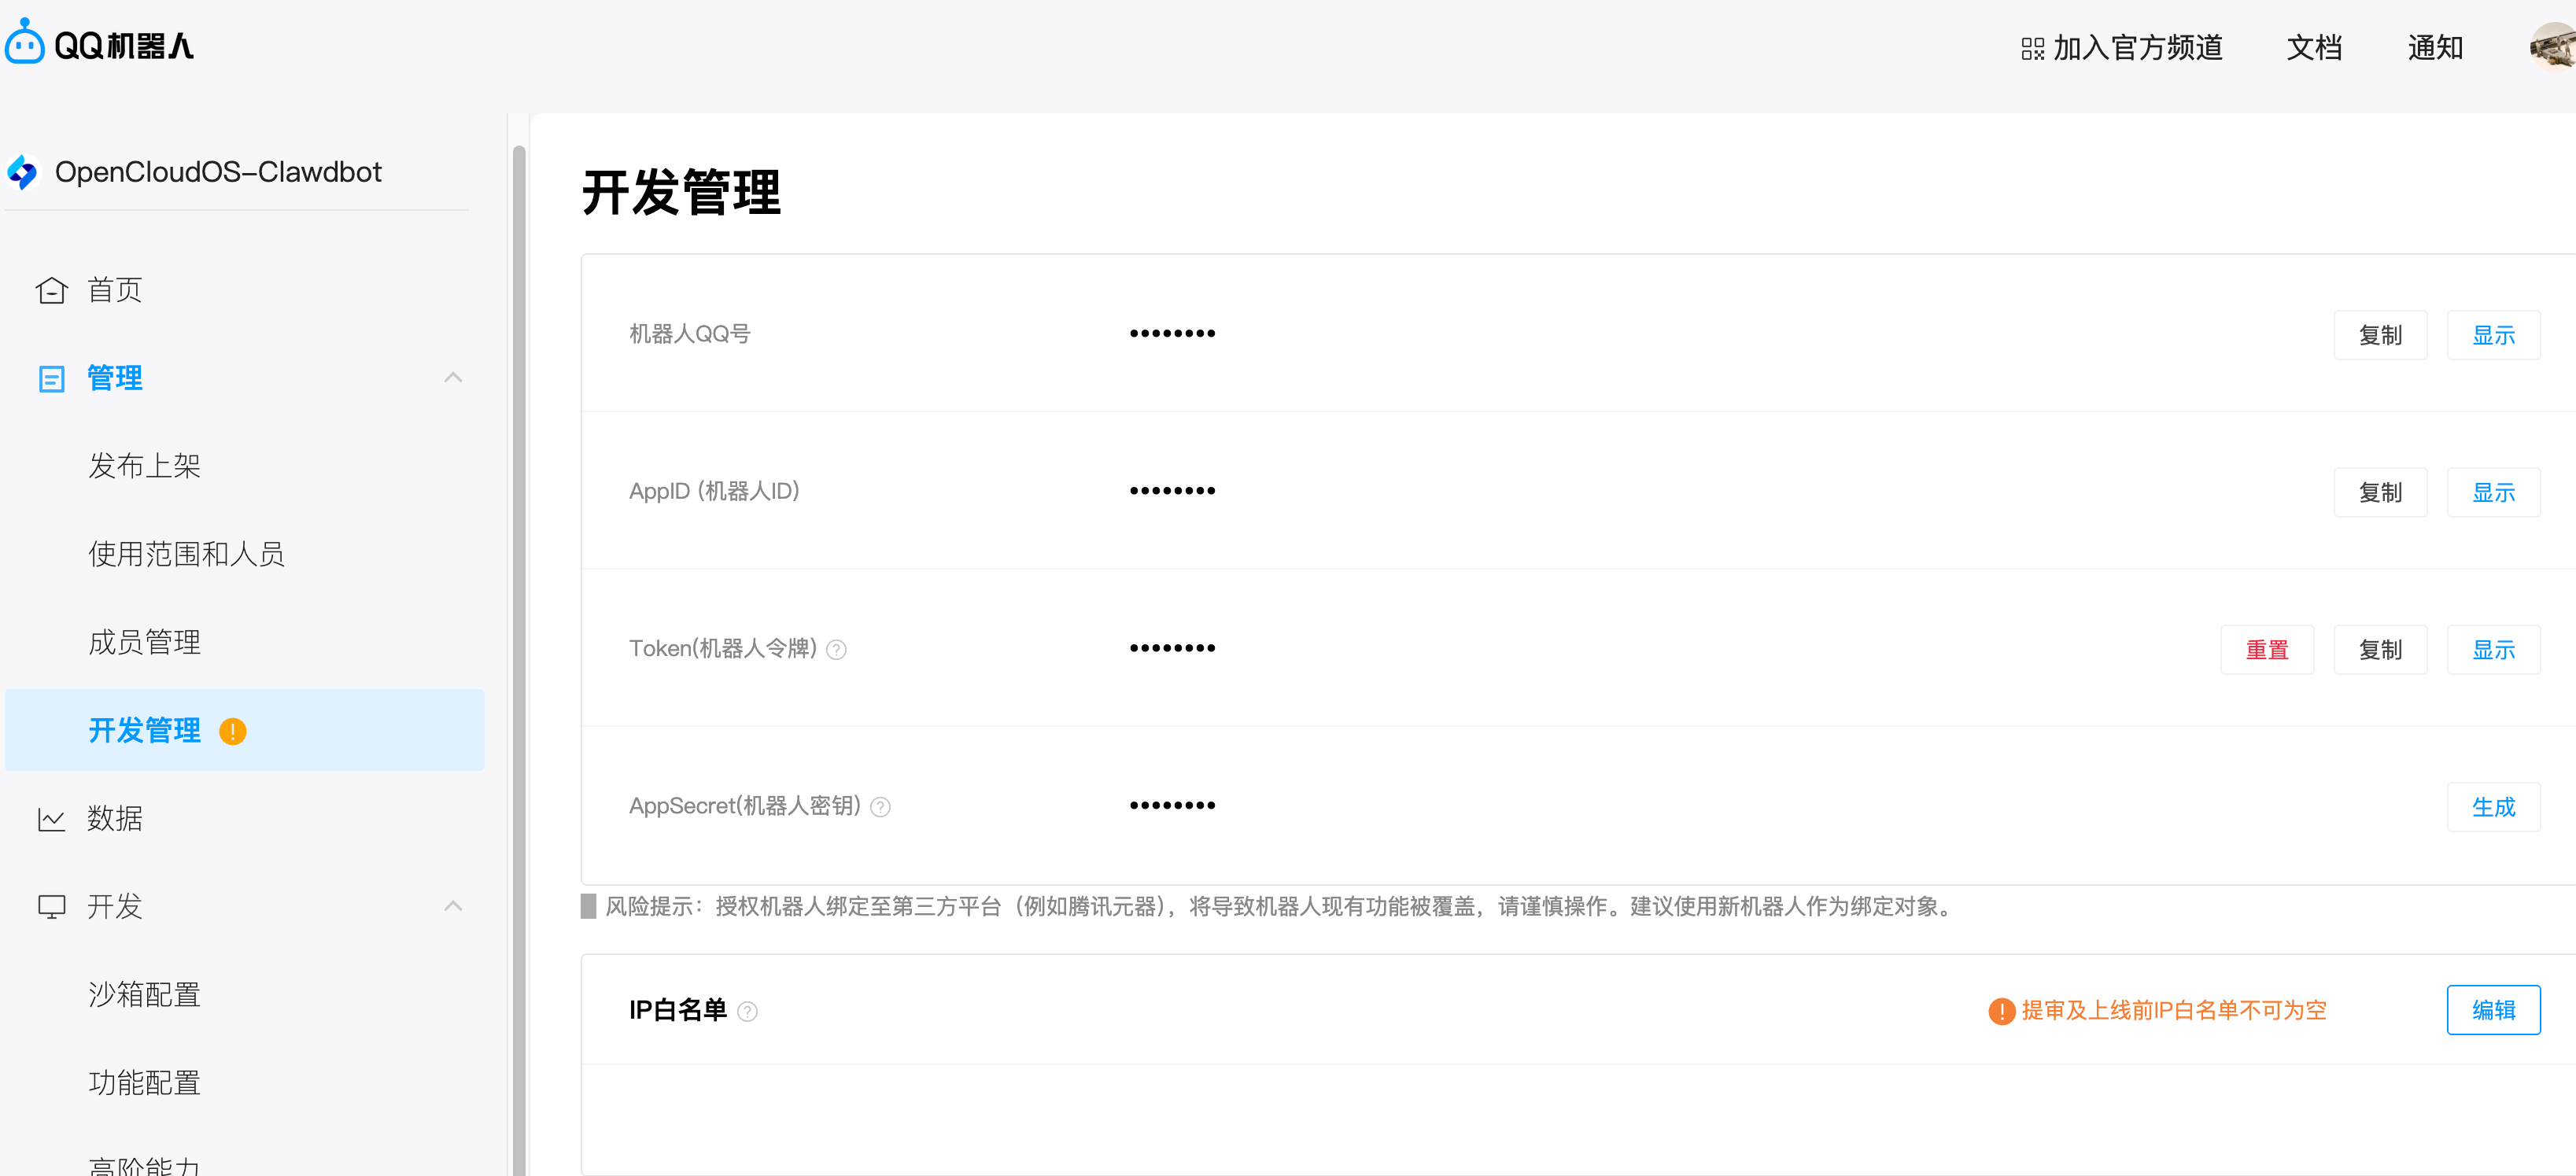Open 文档 in the top navigation
2576x1176 pixels.
(x=2313, y=48)
